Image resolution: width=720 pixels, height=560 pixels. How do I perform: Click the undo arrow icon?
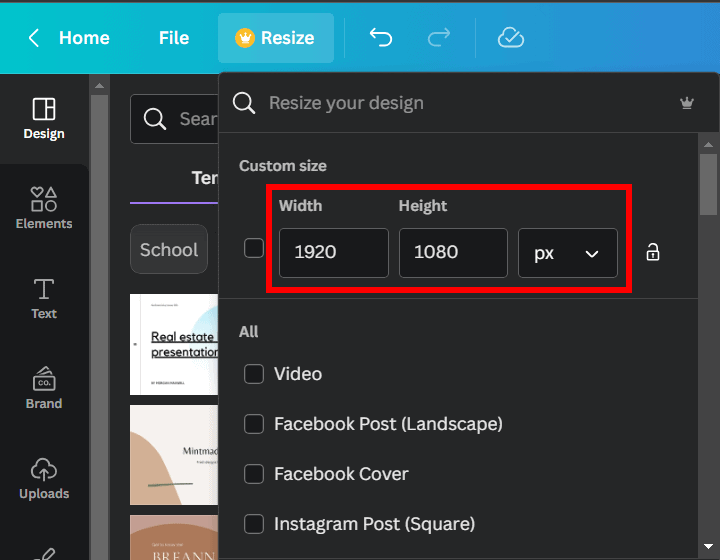coord(380,38)
